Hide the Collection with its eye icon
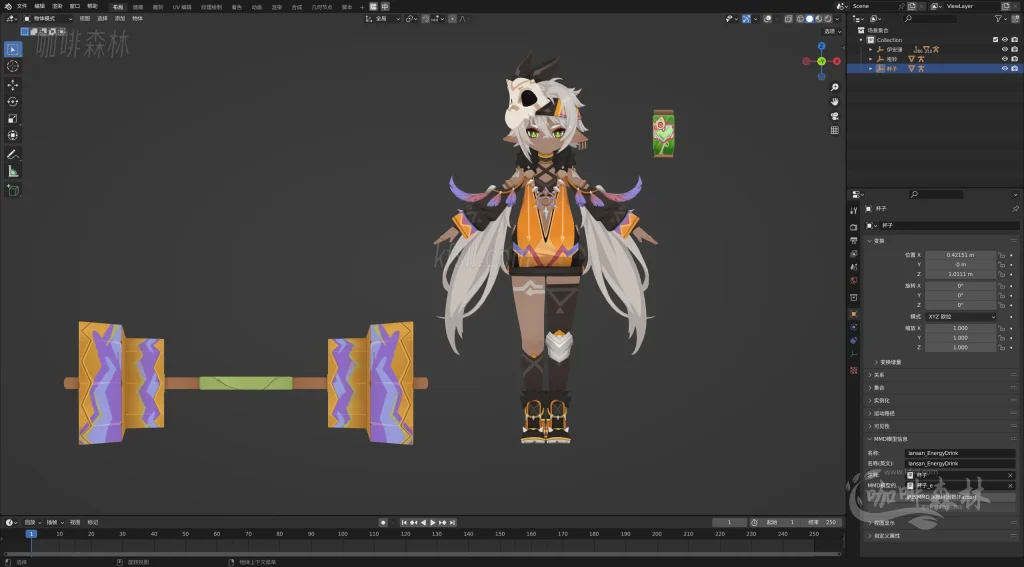The width and height of the screenshot is (1024, 567). coord(1005,40)
